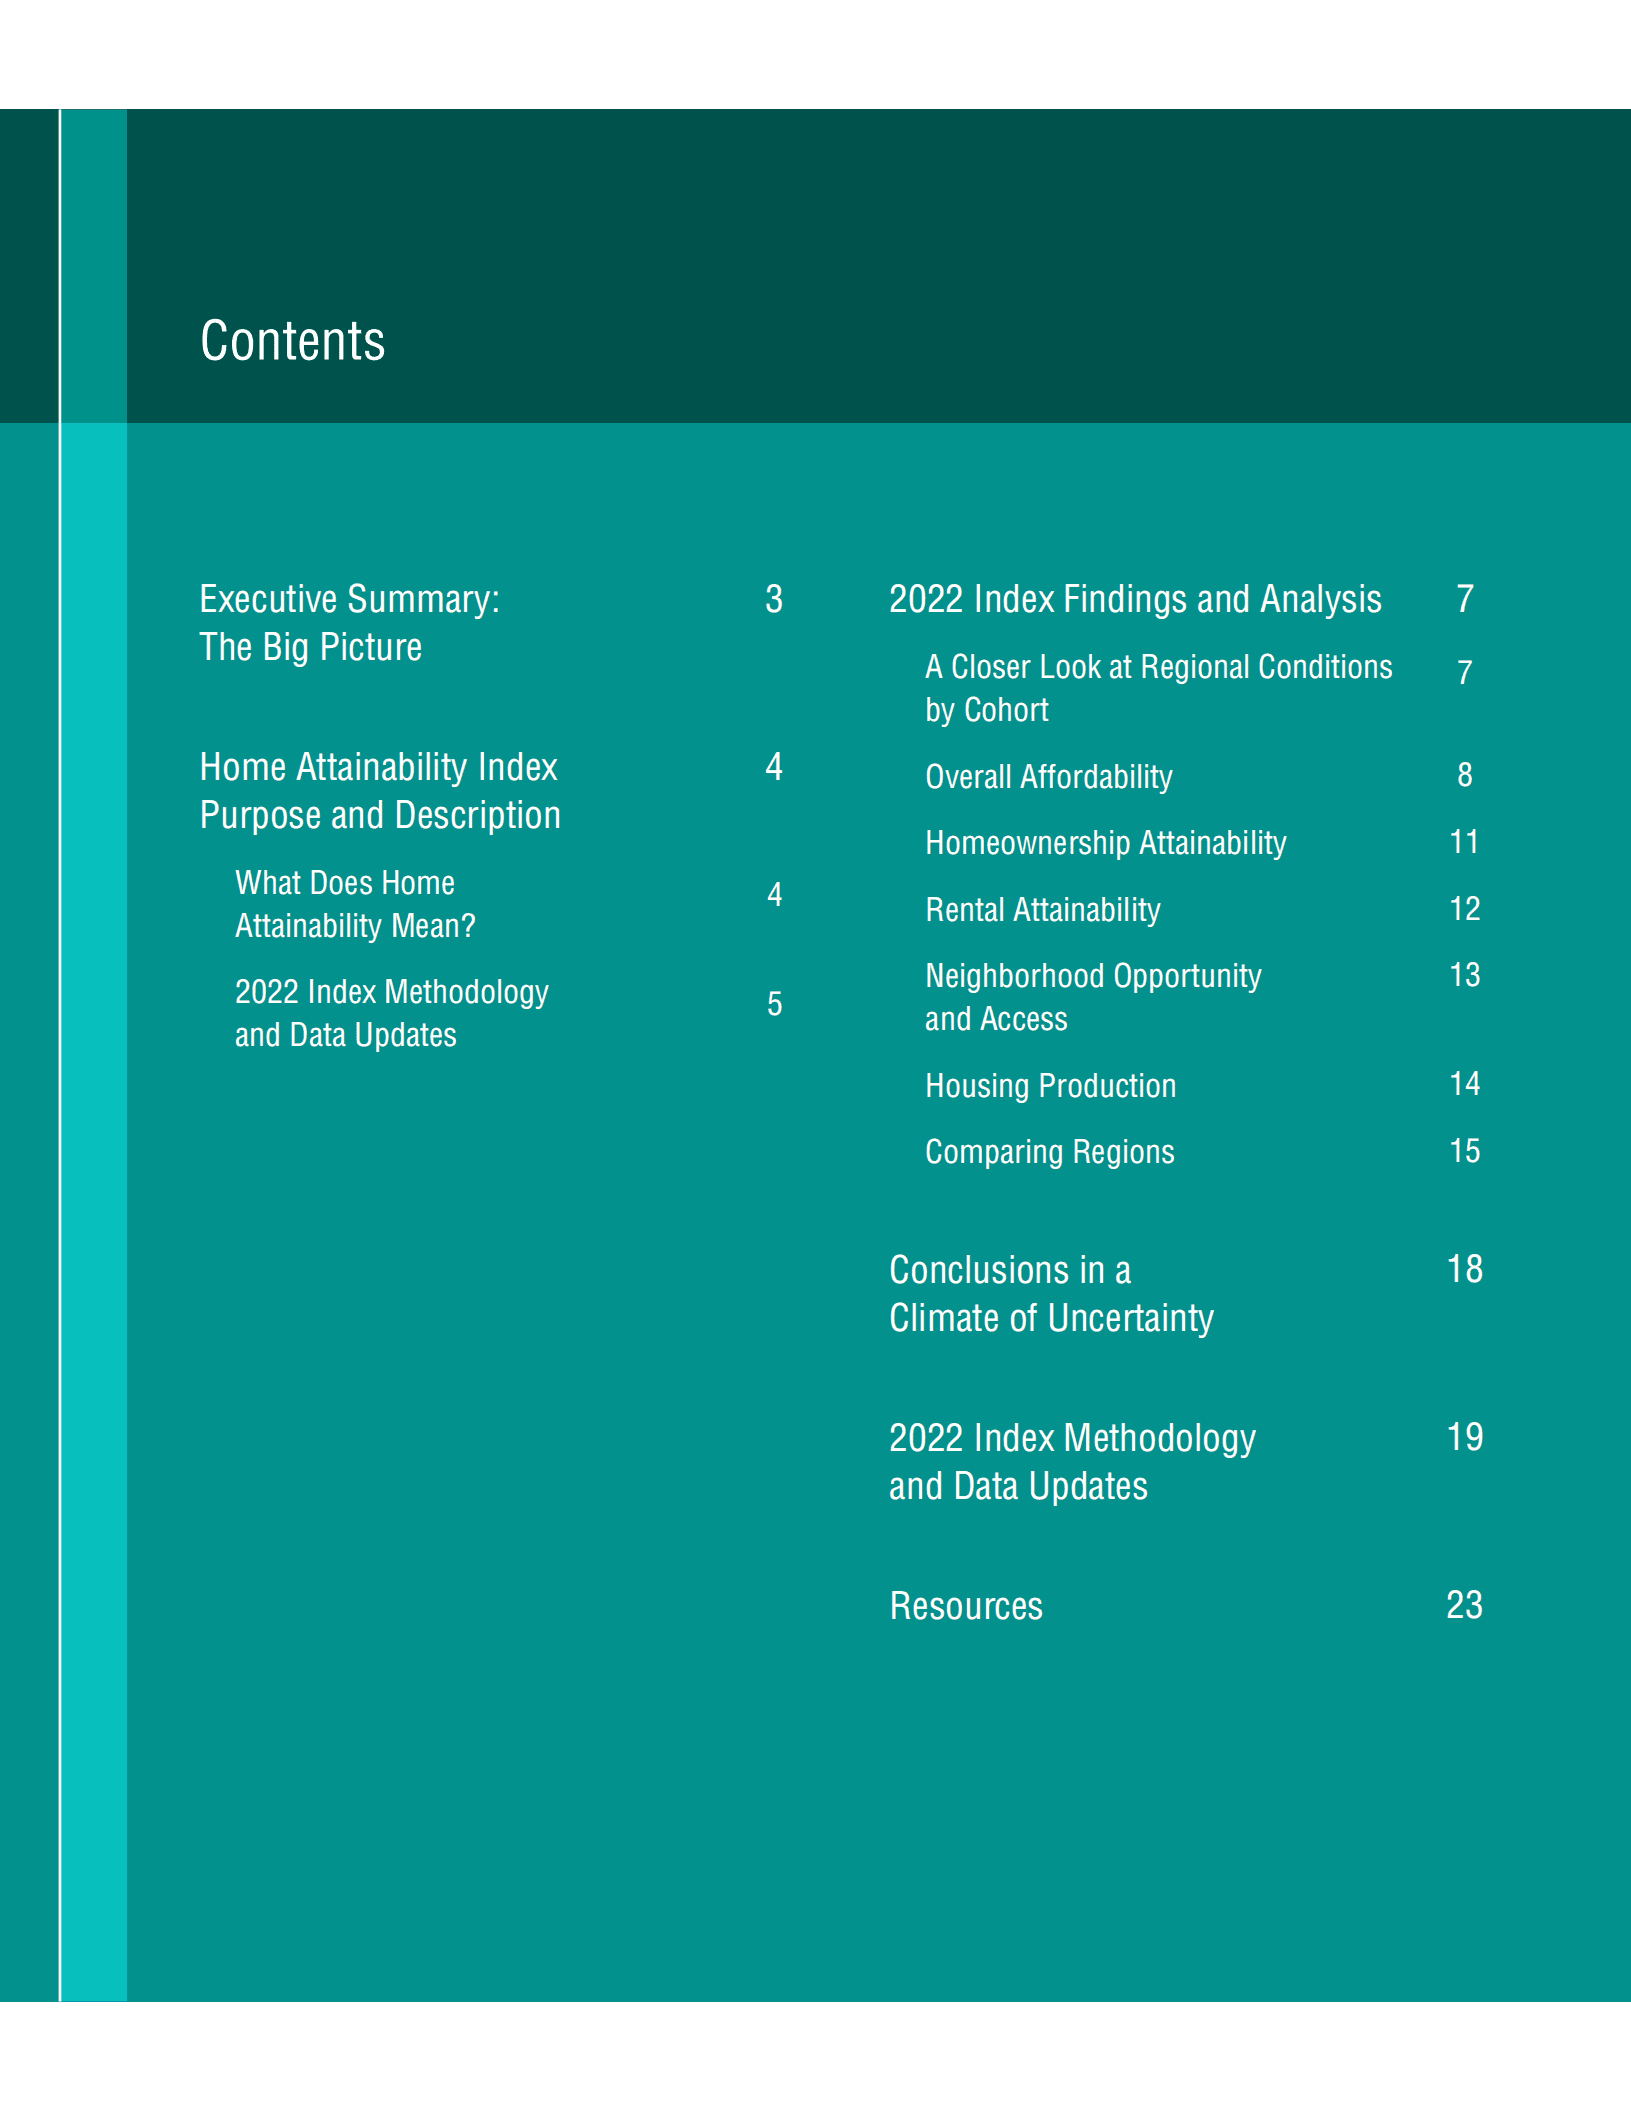Open the indented 2022 Index Methodology subsection
Viewport: 1631px width, 2111px height.
(x=391, y=1013)
